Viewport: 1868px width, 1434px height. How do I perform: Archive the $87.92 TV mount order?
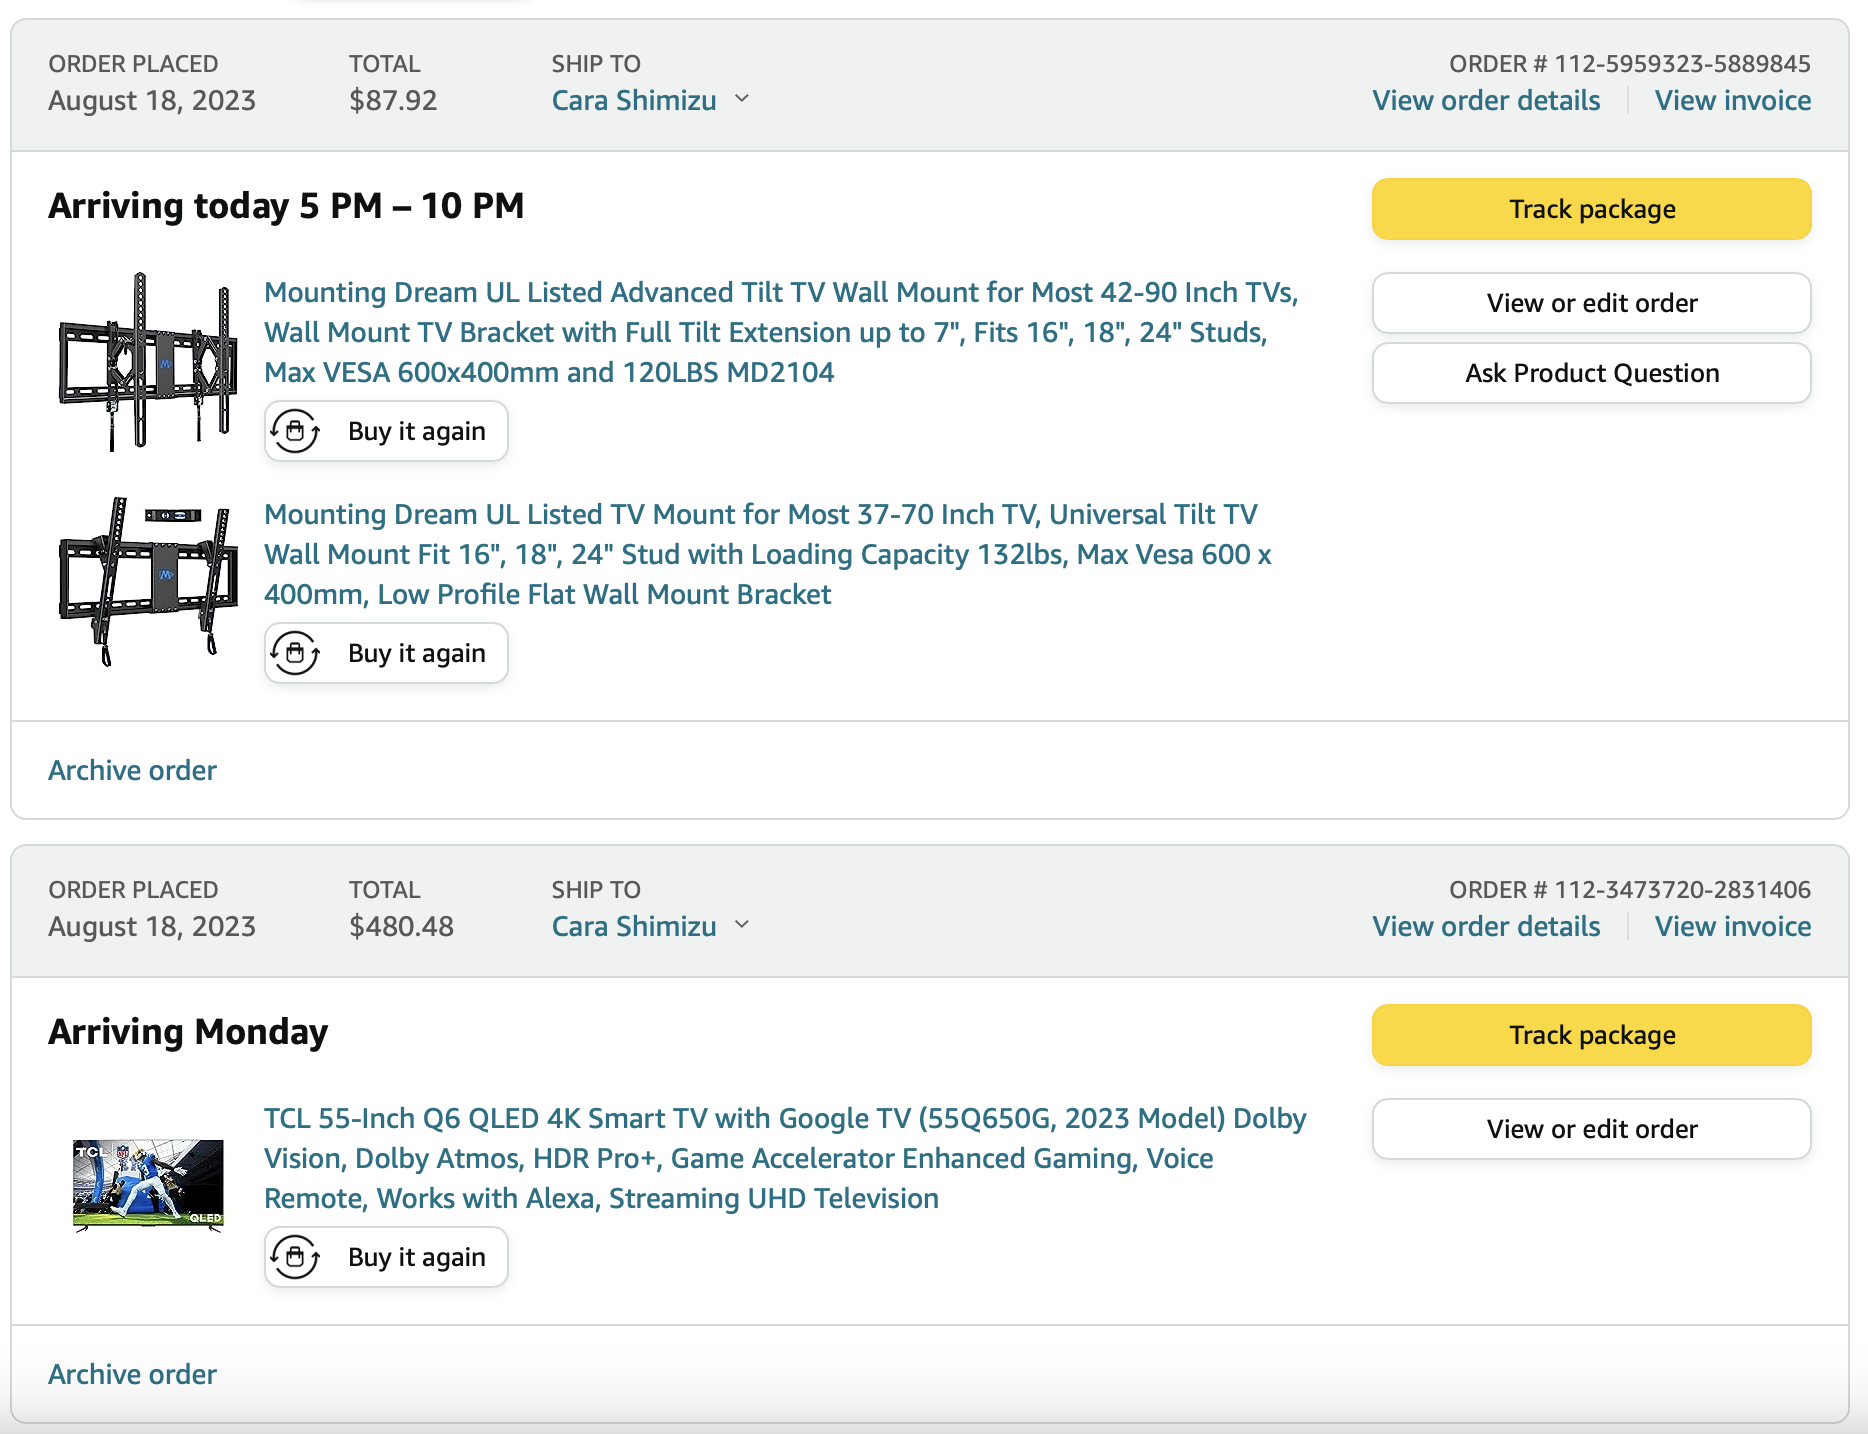(x=132, y=770)
